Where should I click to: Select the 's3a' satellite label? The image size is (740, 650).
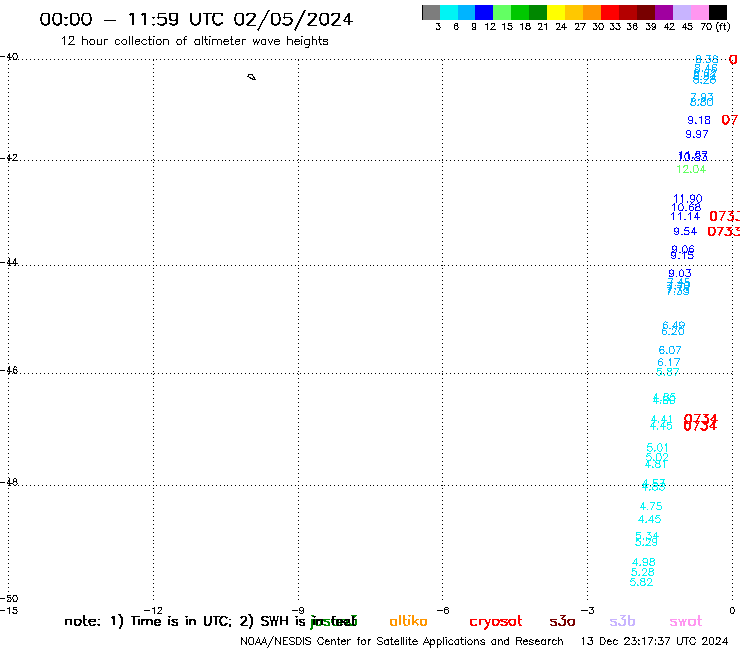point(562,621)
